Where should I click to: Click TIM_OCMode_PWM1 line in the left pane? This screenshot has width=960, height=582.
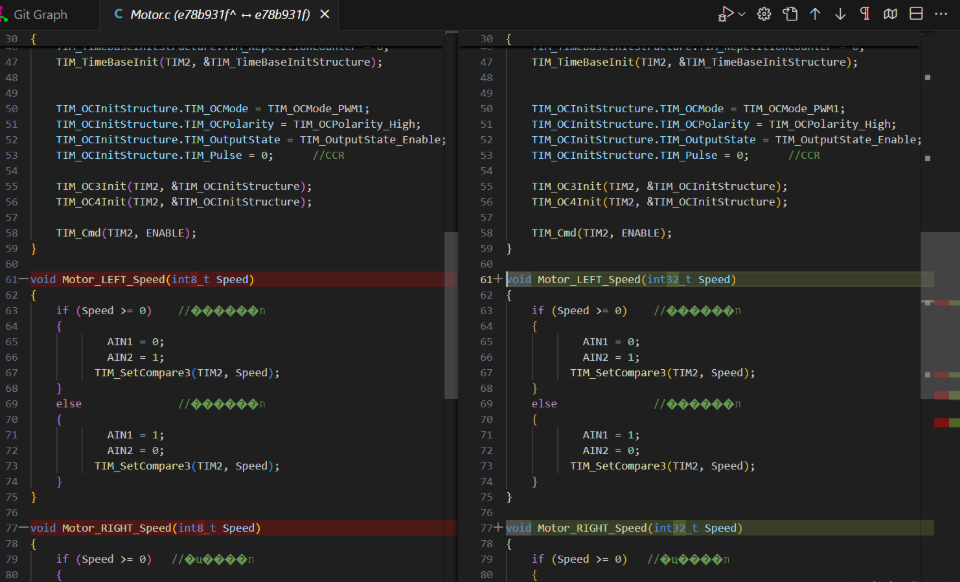tap(213, 108)
